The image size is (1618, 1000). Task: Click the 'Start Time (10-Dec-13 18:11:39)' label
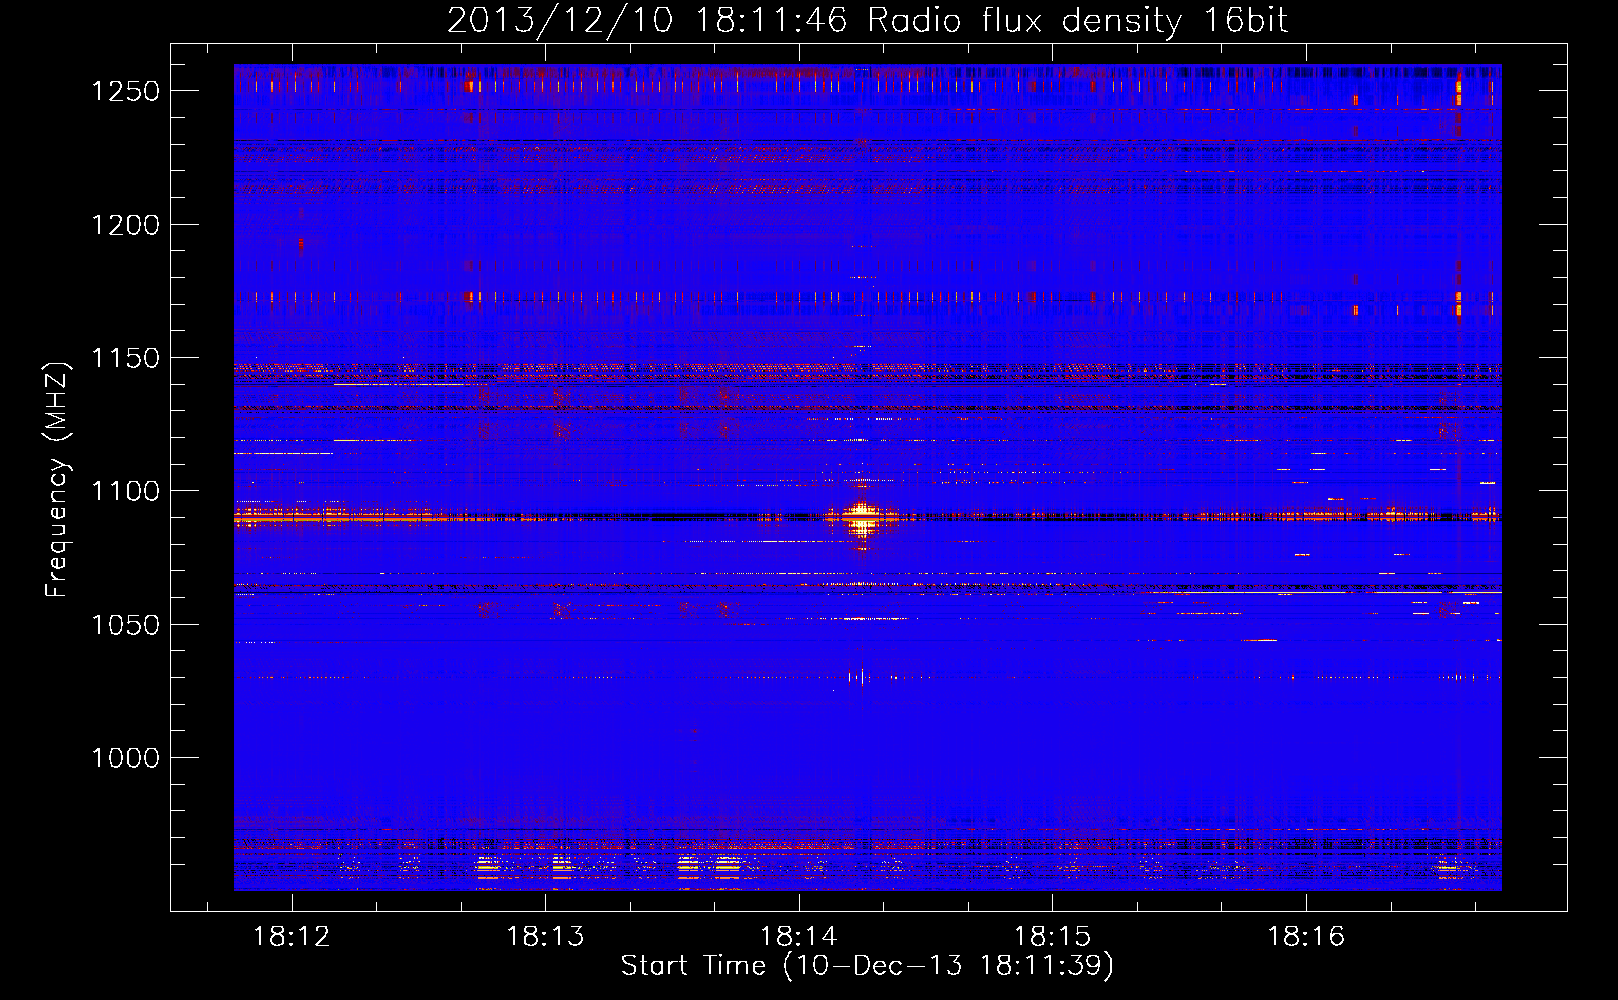click(867, 966)
